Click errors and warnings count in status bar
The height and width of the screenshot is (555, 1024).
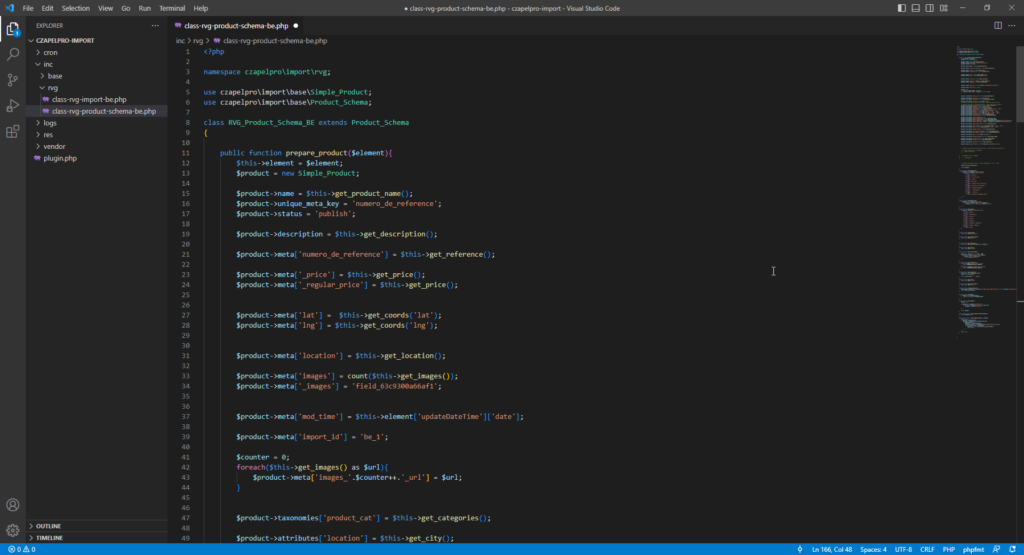pos(22,549)
